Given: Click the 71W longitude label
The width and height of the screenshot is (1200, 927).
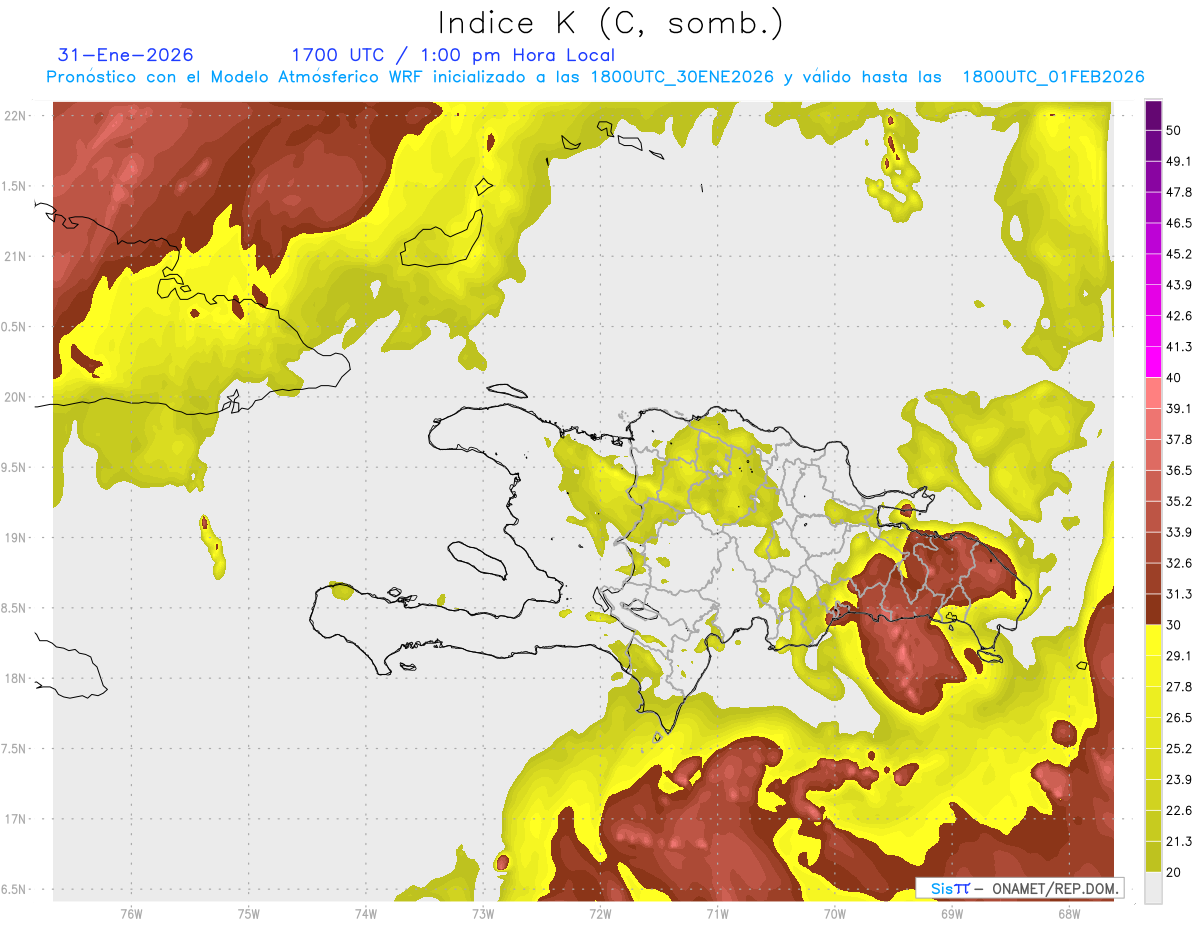Looking at the screenshot, I should (717, 913).
